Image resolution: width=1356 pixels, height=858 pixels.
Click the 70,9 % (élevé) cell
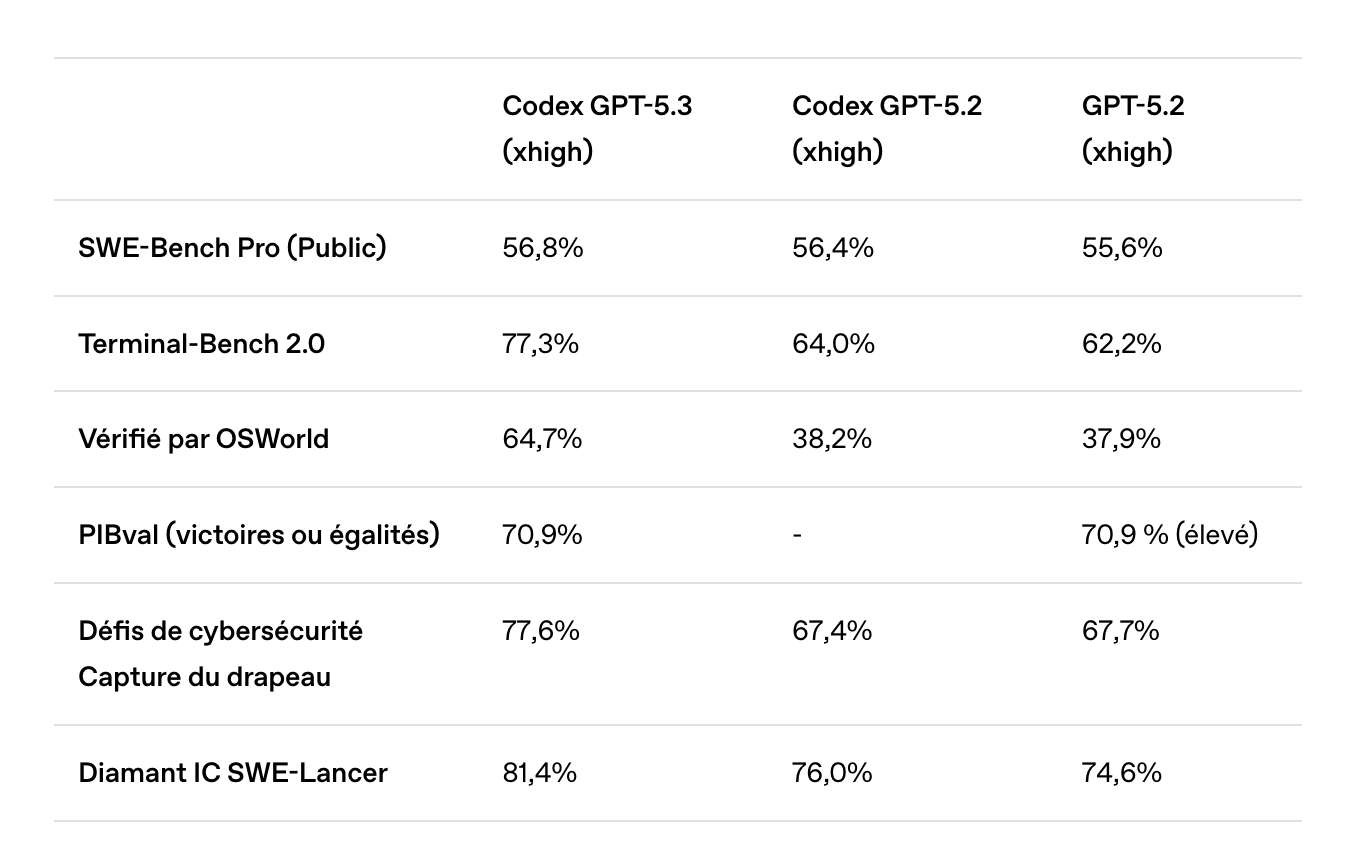point(1169,535)
